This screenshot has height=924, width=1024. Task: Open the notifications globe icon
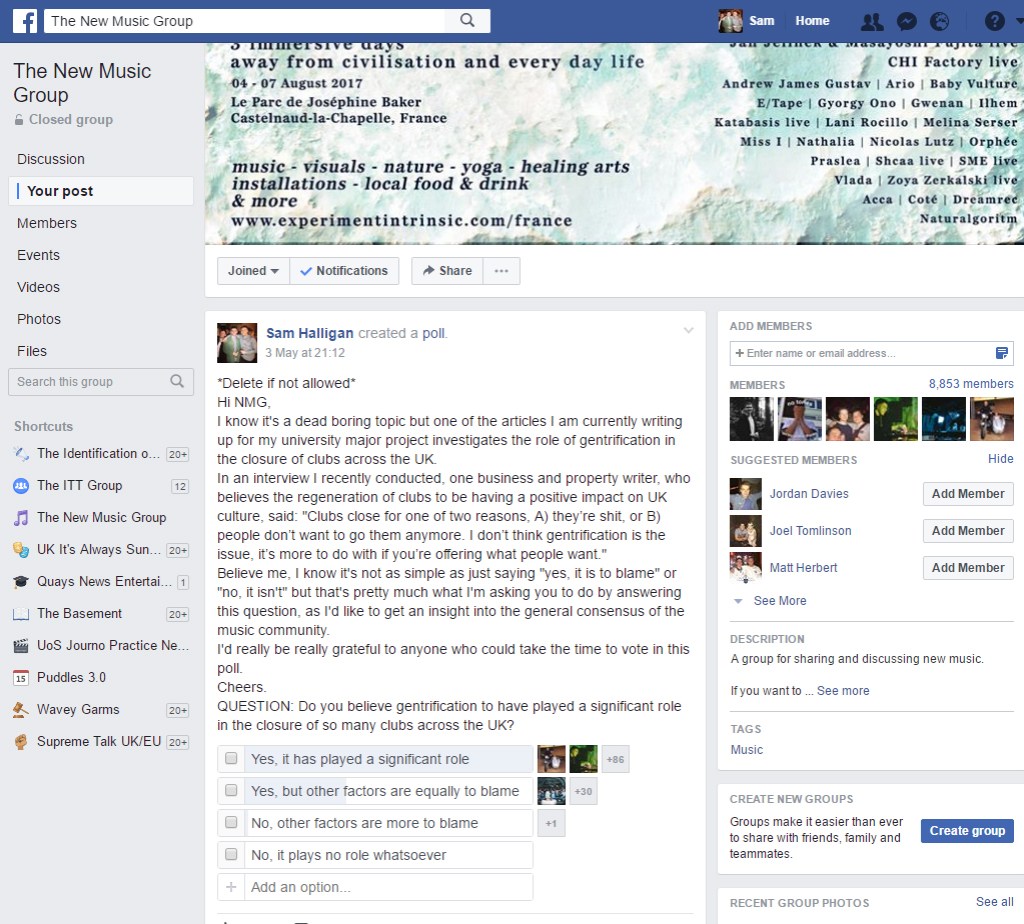pos(939,21)
